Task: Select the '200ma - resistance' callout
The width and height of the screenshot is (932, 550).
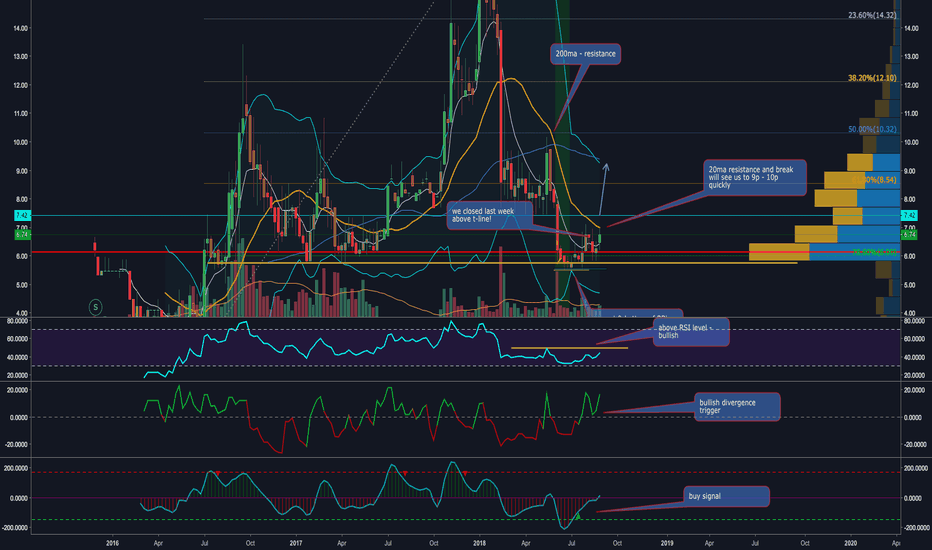Action: pos(585,54)
